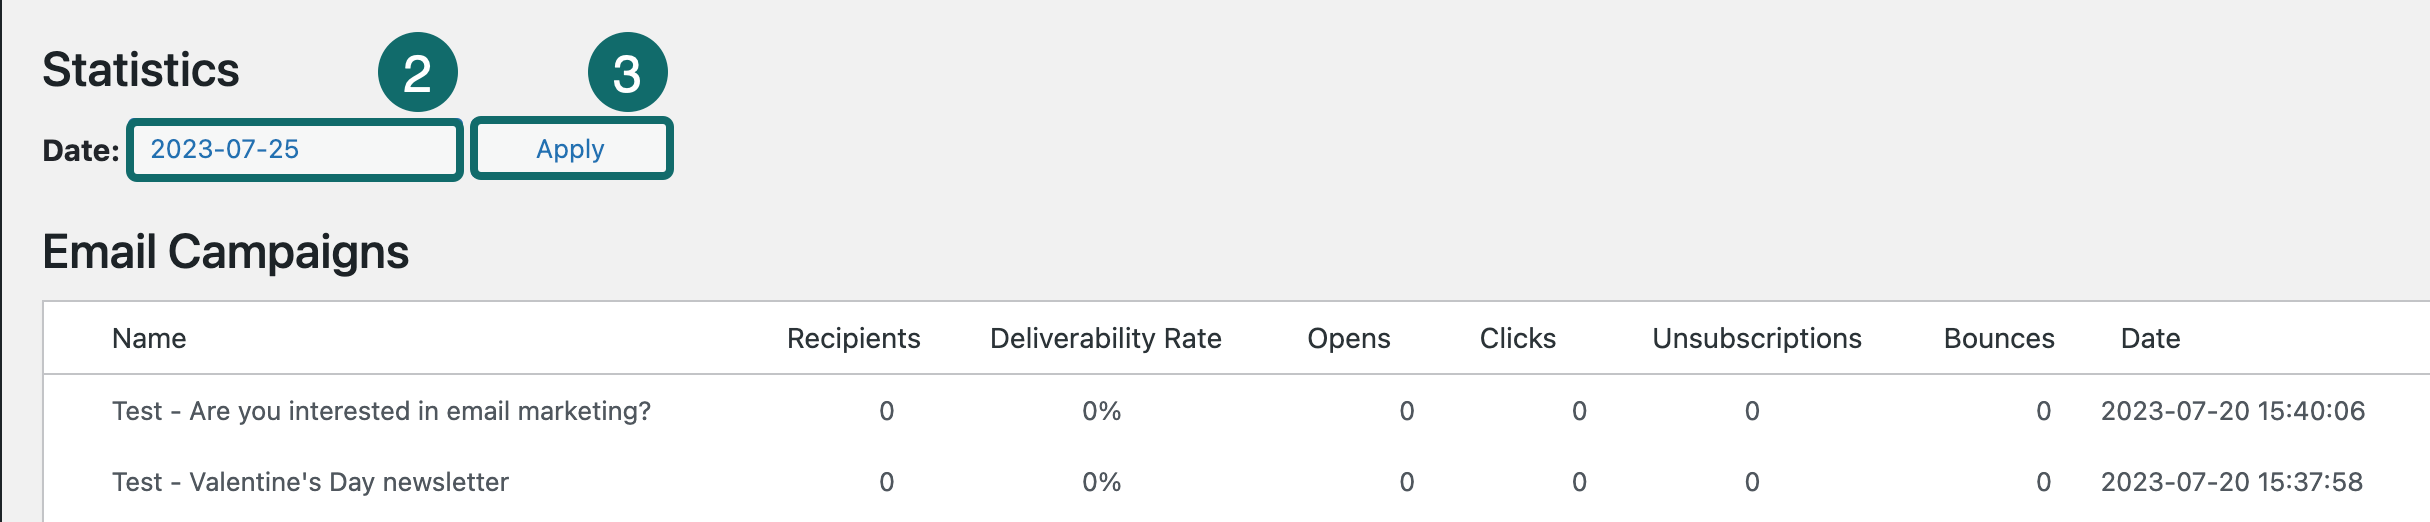Click the Date: label beside the input
Image resolution: width=2430 pixels, height=522 pixels.
point(81,151)
